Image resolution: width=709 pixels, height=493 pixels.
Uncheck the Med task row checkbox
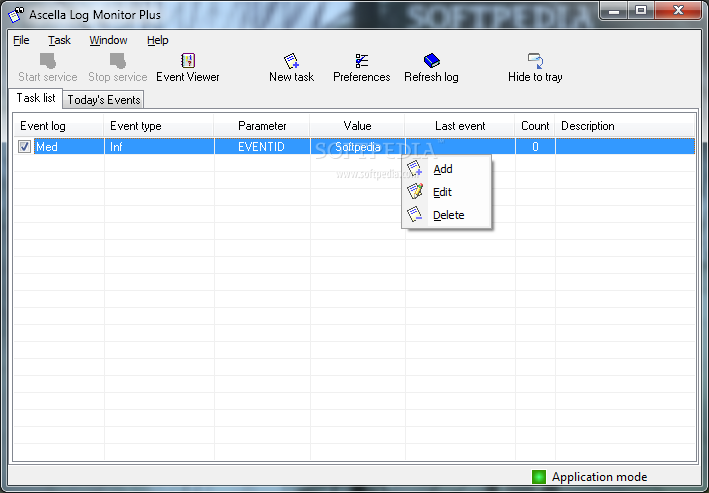(x=24, y=147)
